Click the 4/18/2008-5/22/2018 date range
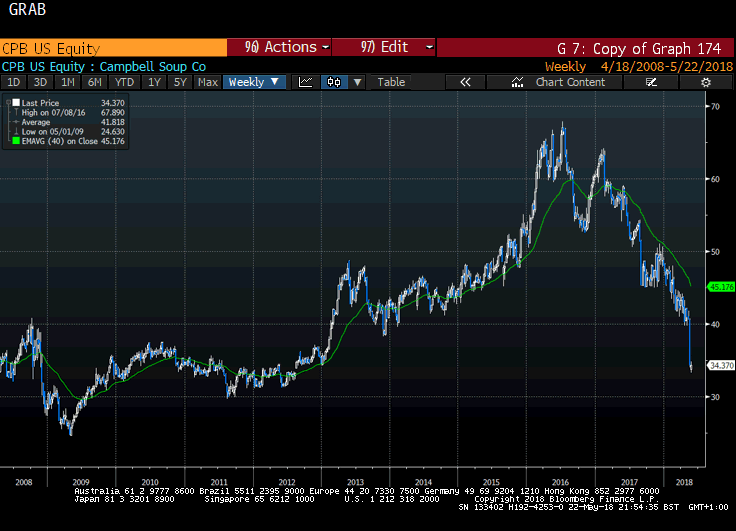 667,67
